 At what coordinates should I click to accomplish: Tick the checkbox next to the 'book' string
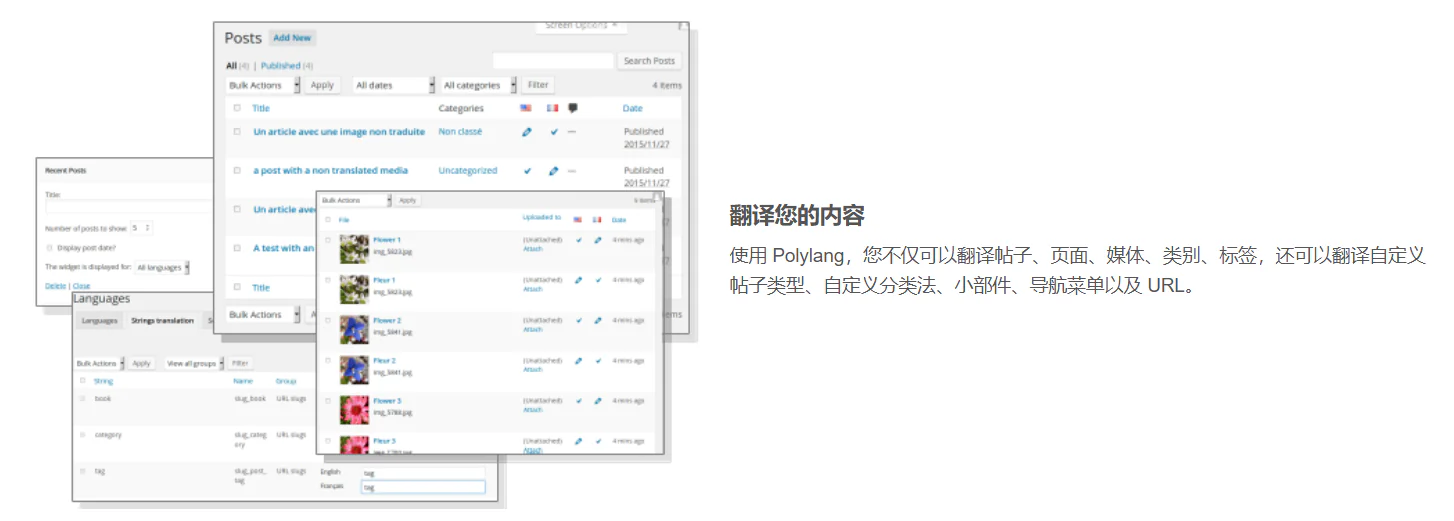tap(83, 399)
